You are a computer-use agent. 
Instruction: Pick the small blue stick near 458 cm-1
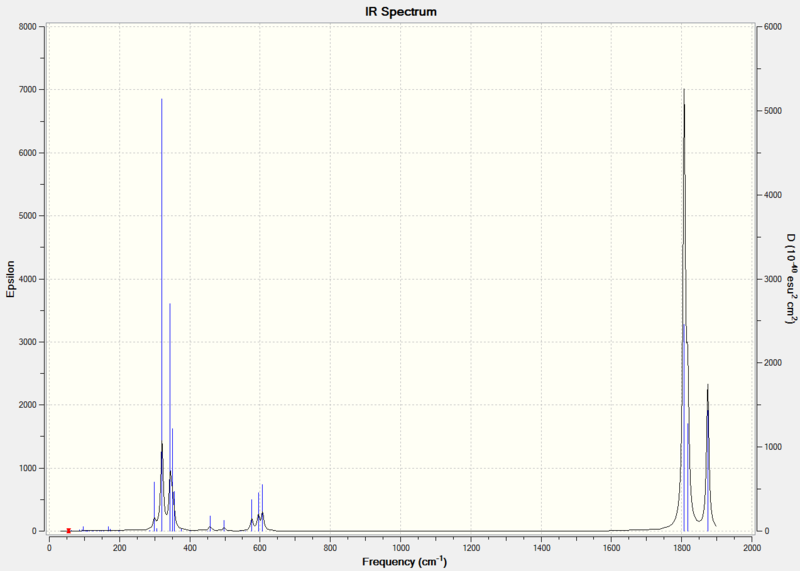(x=210, y=523)
